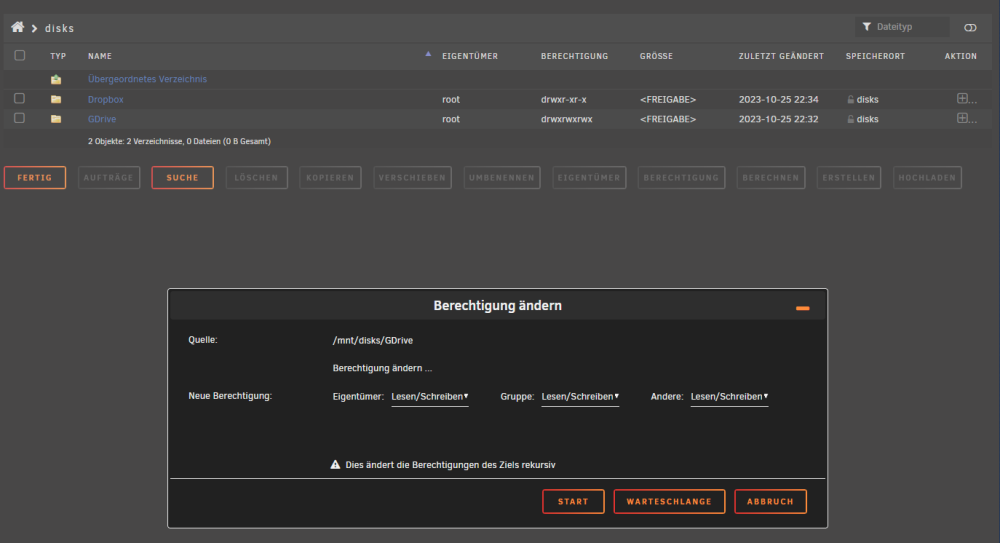Click the parent directory folder icon
Image resolution: width=1000 pixels, height=543 pixels.
(56, 79)
